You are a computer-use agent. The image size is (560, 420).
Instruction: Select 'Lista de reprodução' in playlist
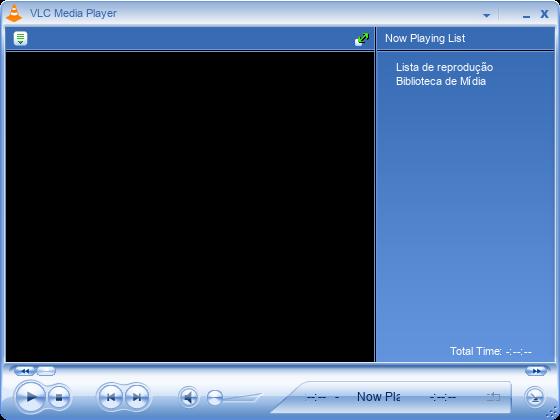(444, 67)
